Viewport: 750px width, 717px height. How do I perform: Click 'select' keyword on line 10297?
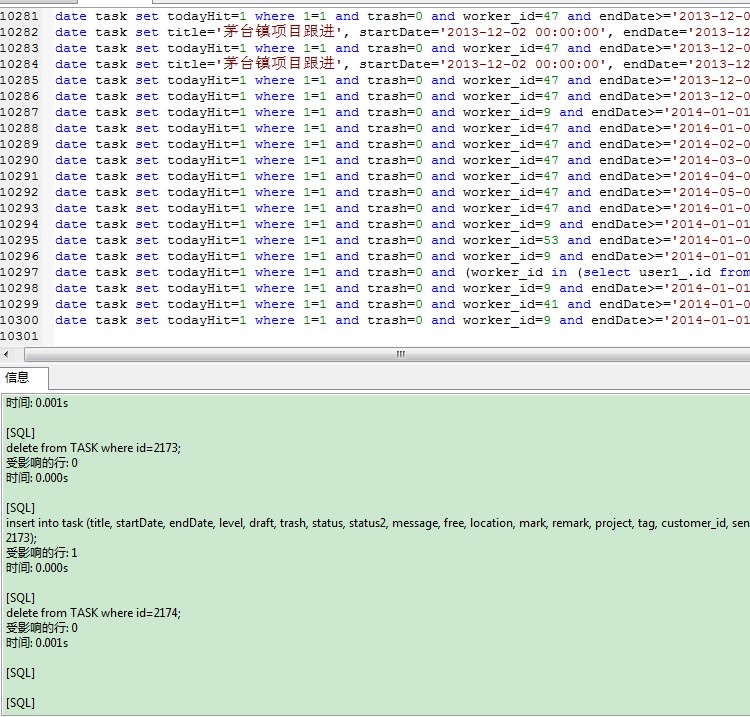tap(607, 272)
